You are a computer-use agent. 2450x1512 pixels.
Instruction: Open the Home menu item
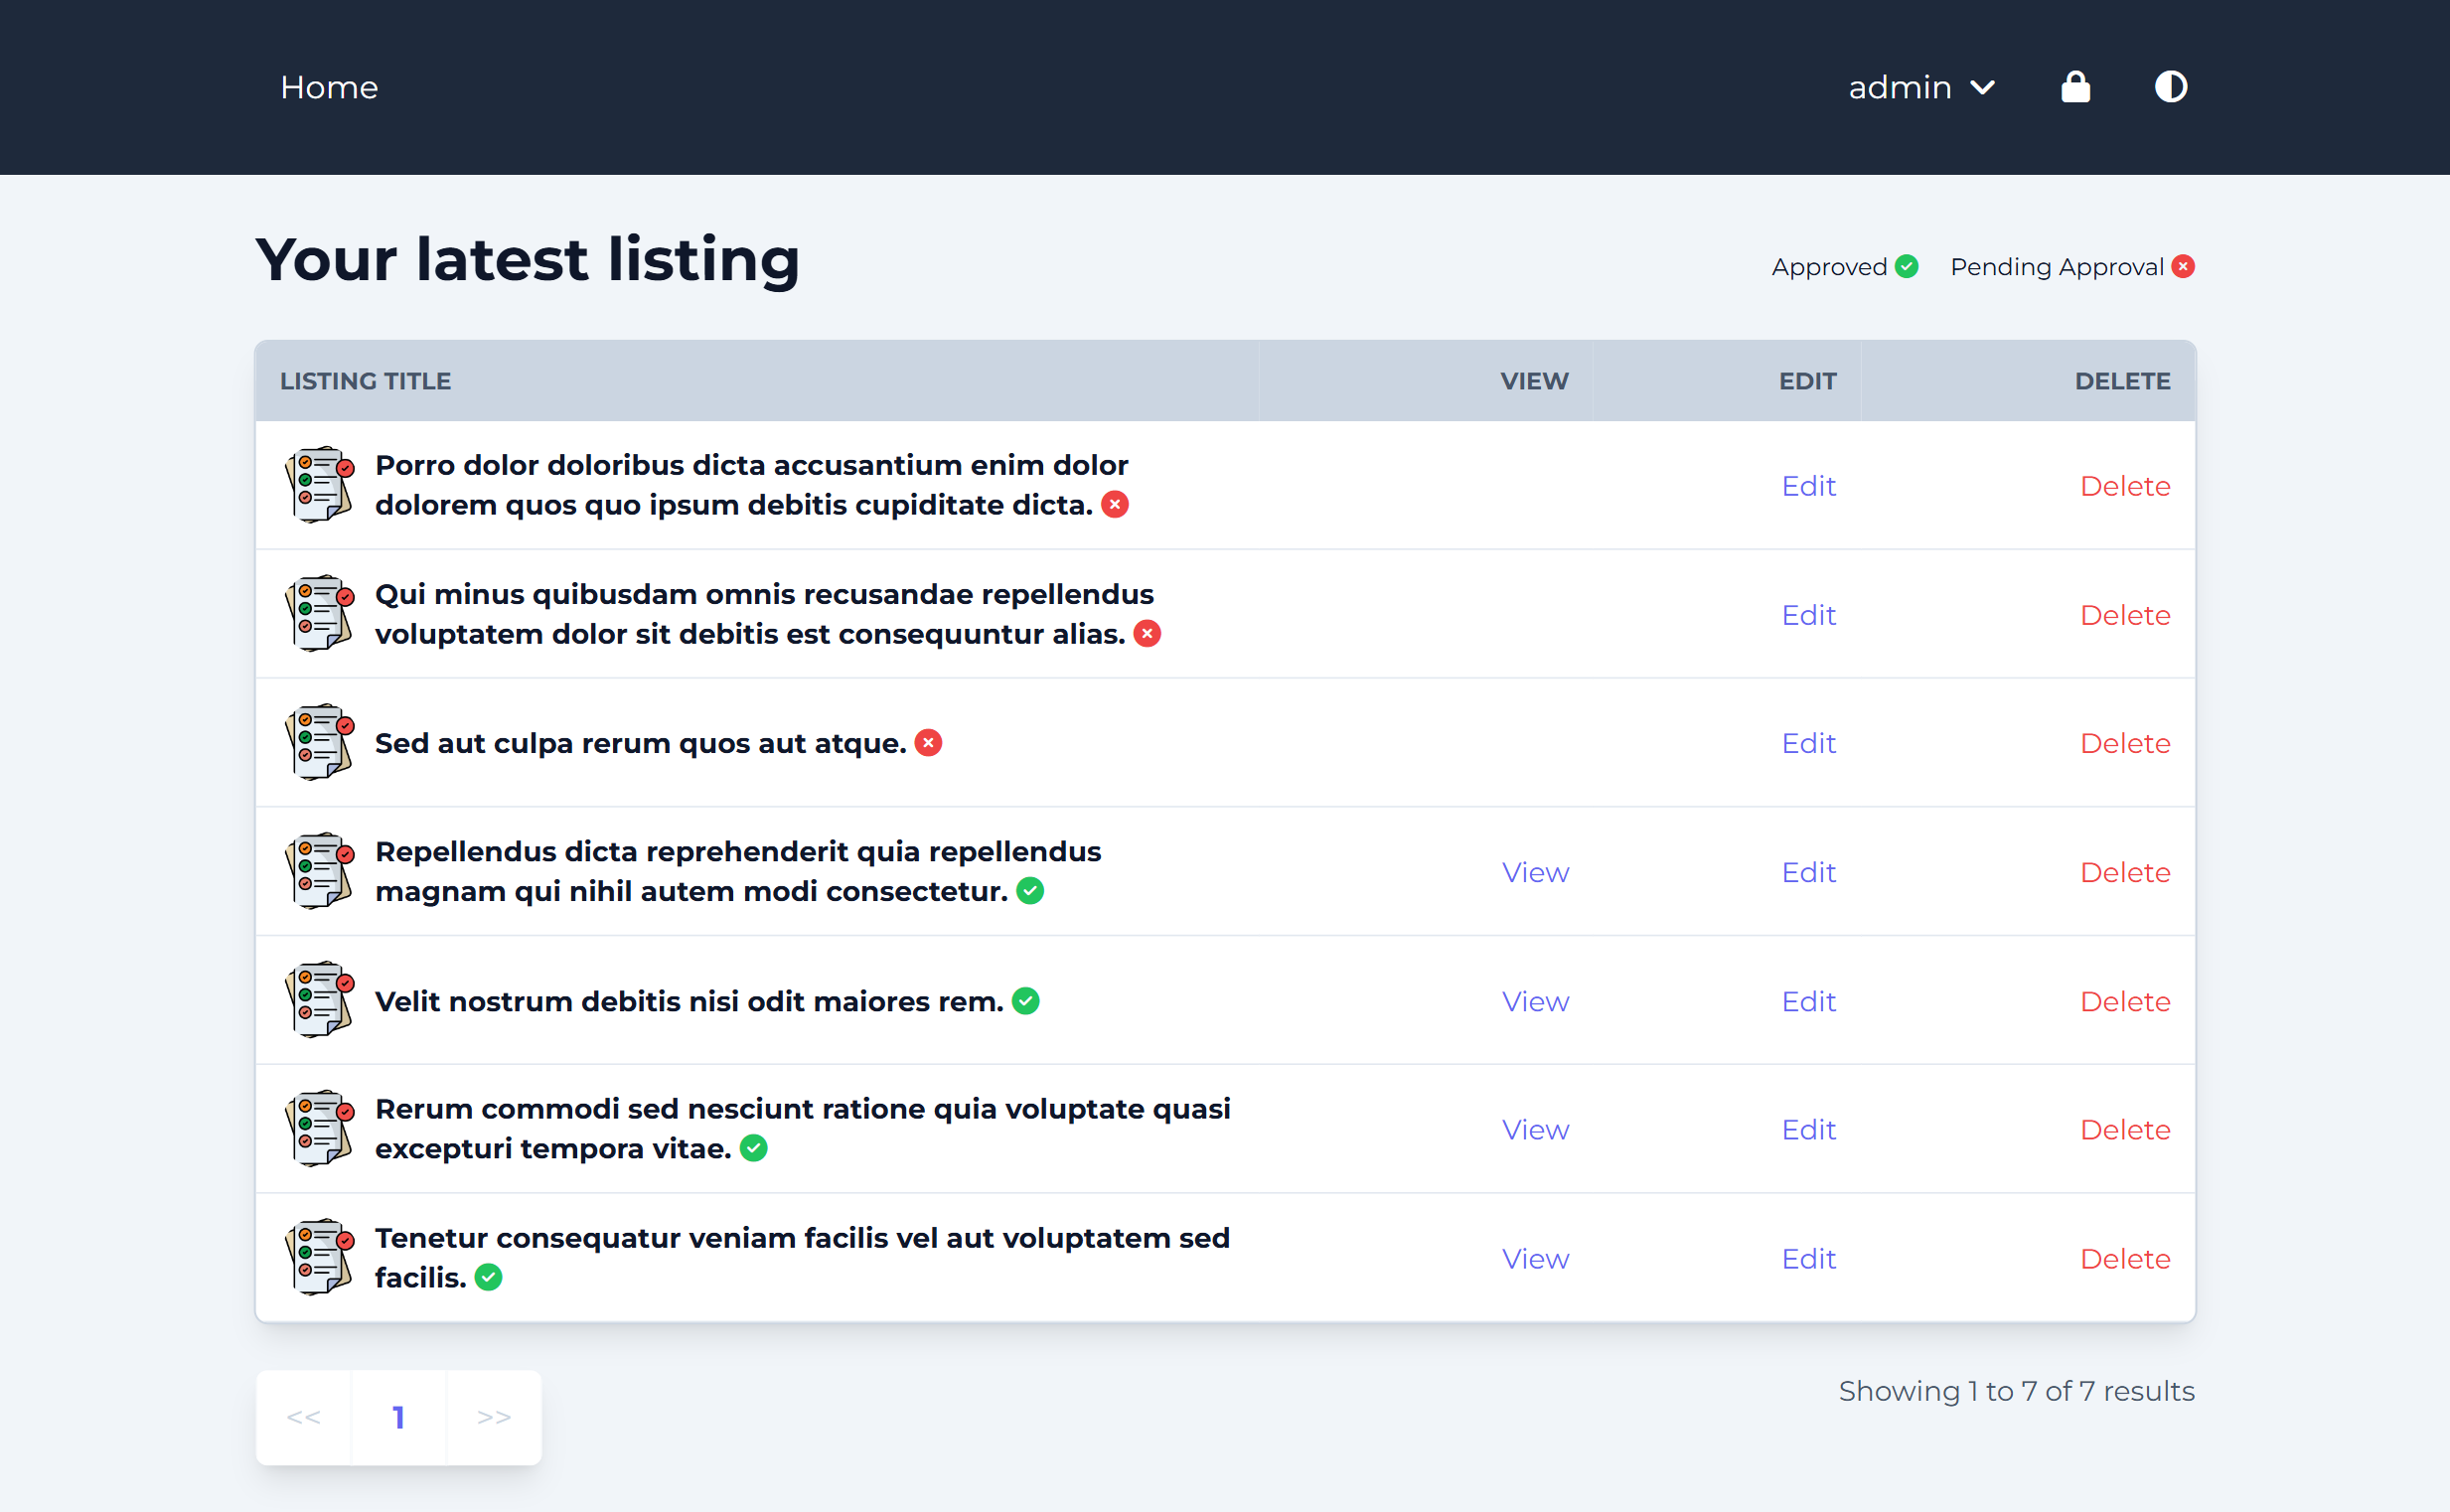pyautogui.click(x=329, y=88)
